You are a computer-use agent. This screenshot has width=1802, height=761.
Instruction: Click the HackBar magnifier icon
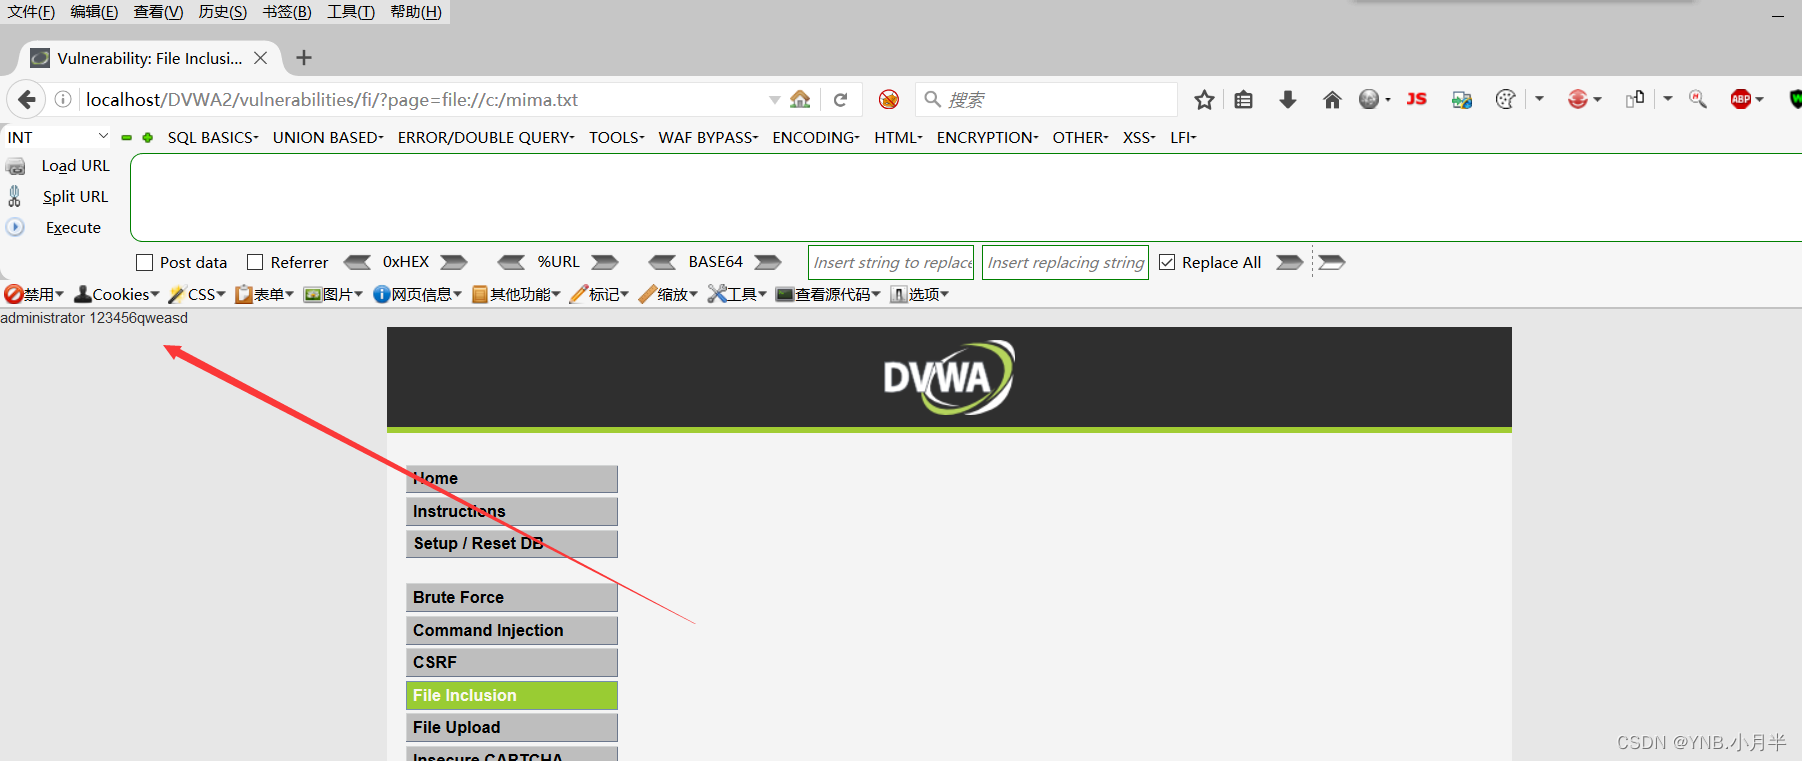[x=1698, y=99]
